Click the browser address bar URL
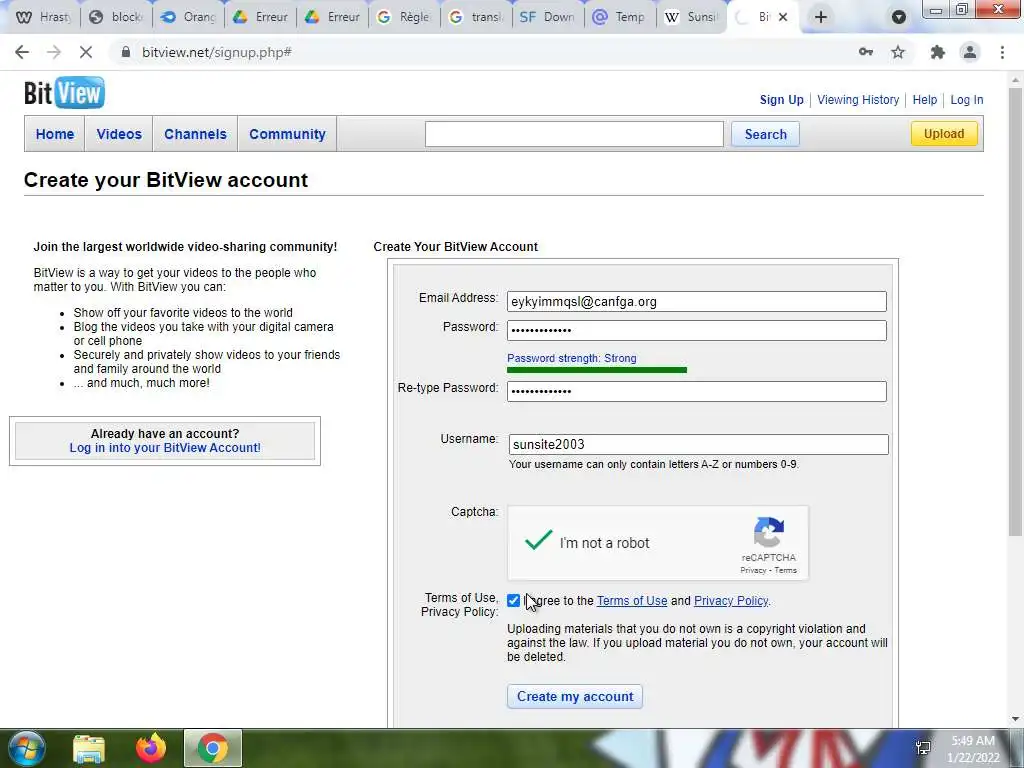 [217, 52]
